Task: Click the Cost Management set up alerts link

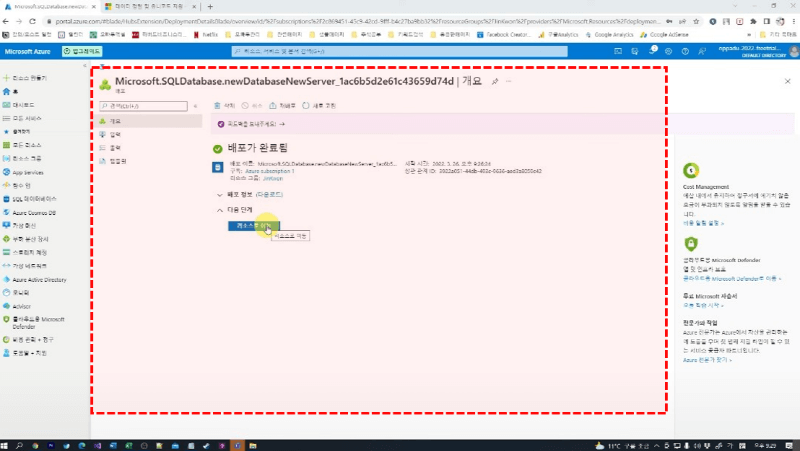Action: pyautogui.click(x=703, y=223)
